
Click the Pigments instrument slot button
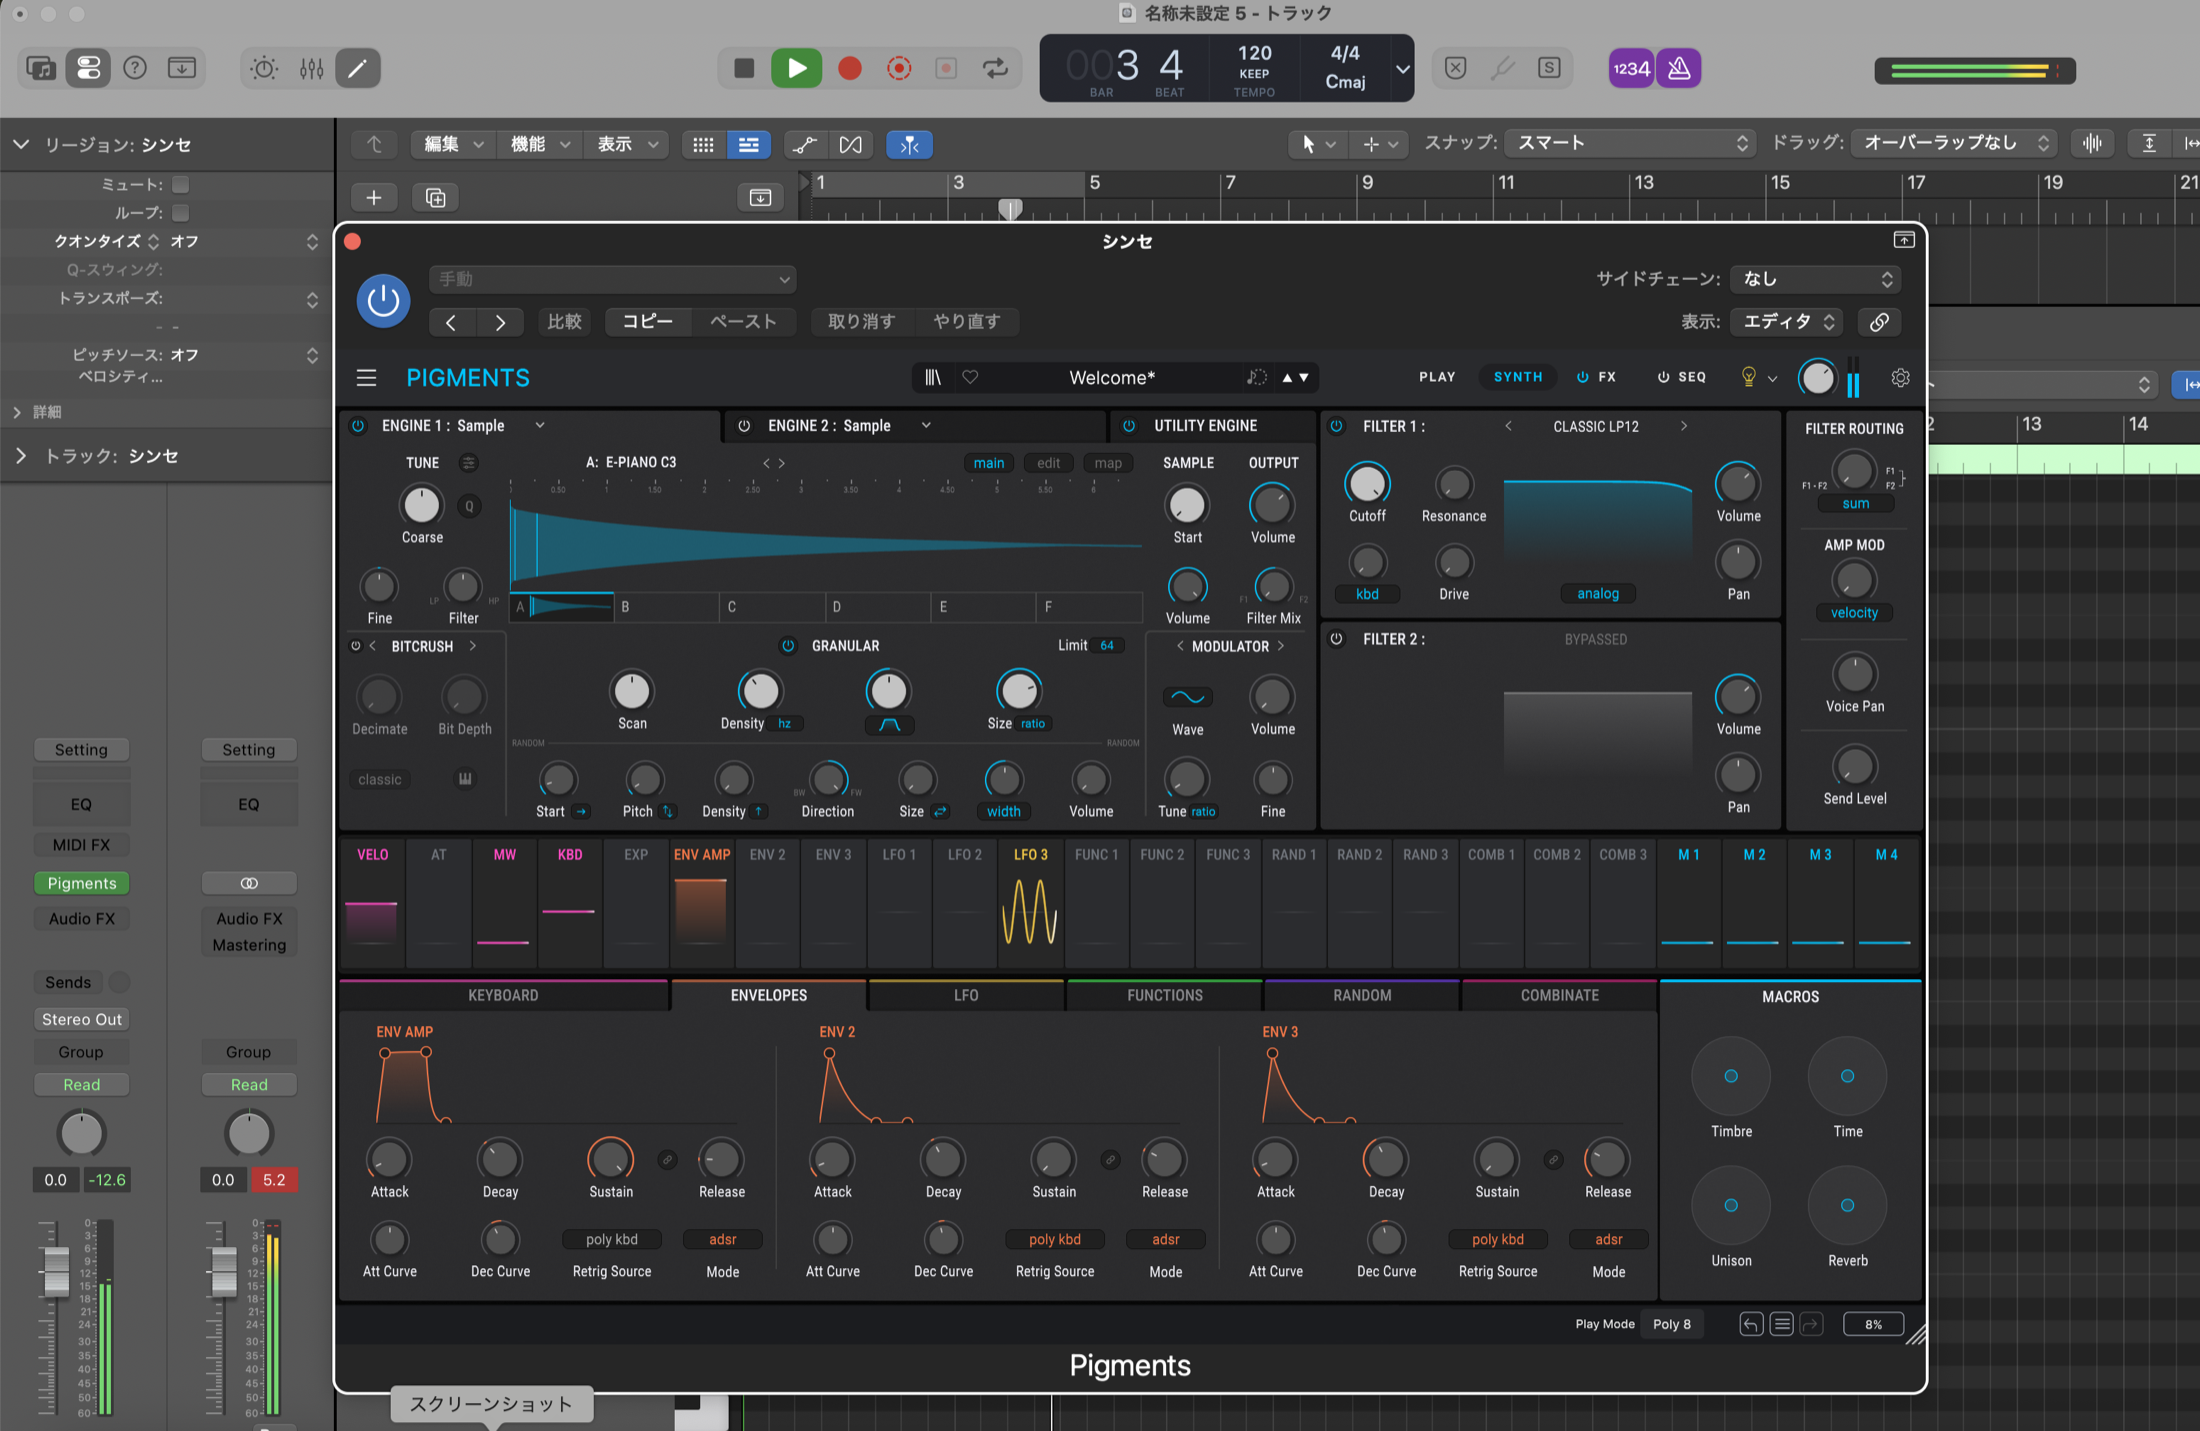coord(82,883)
